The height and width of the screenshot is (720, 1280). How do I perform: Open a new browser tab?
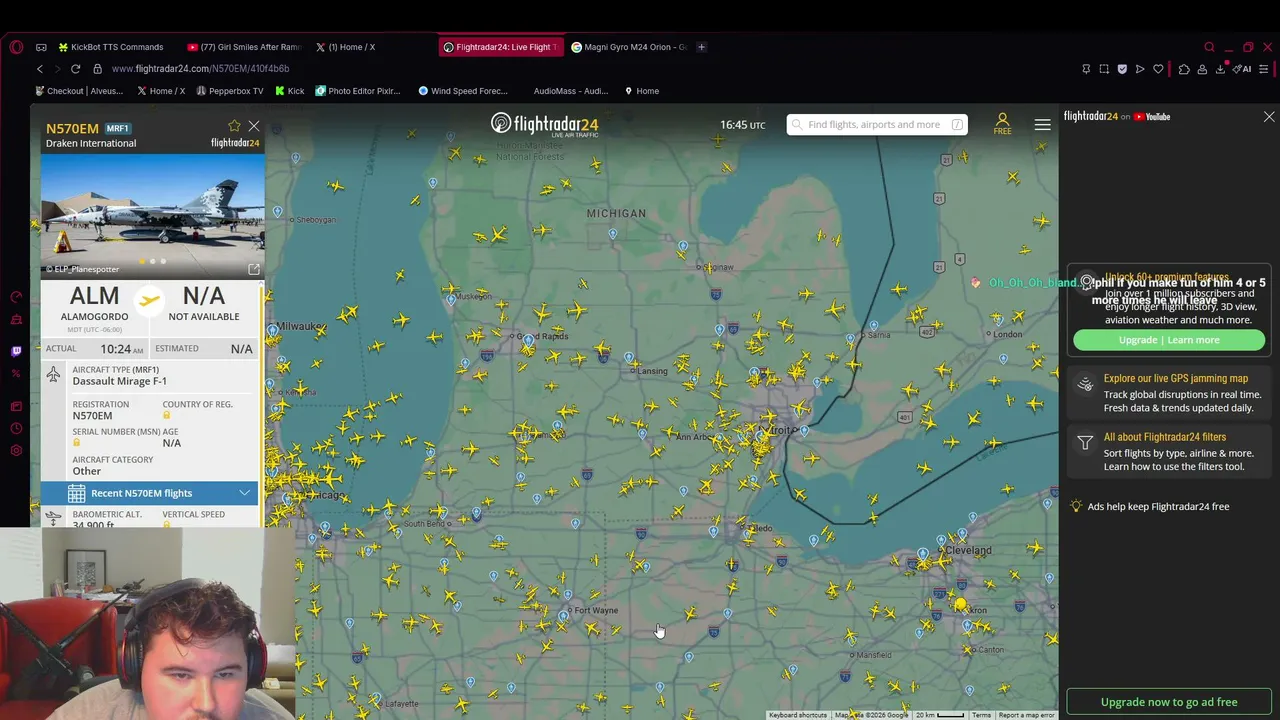[701, 47]
